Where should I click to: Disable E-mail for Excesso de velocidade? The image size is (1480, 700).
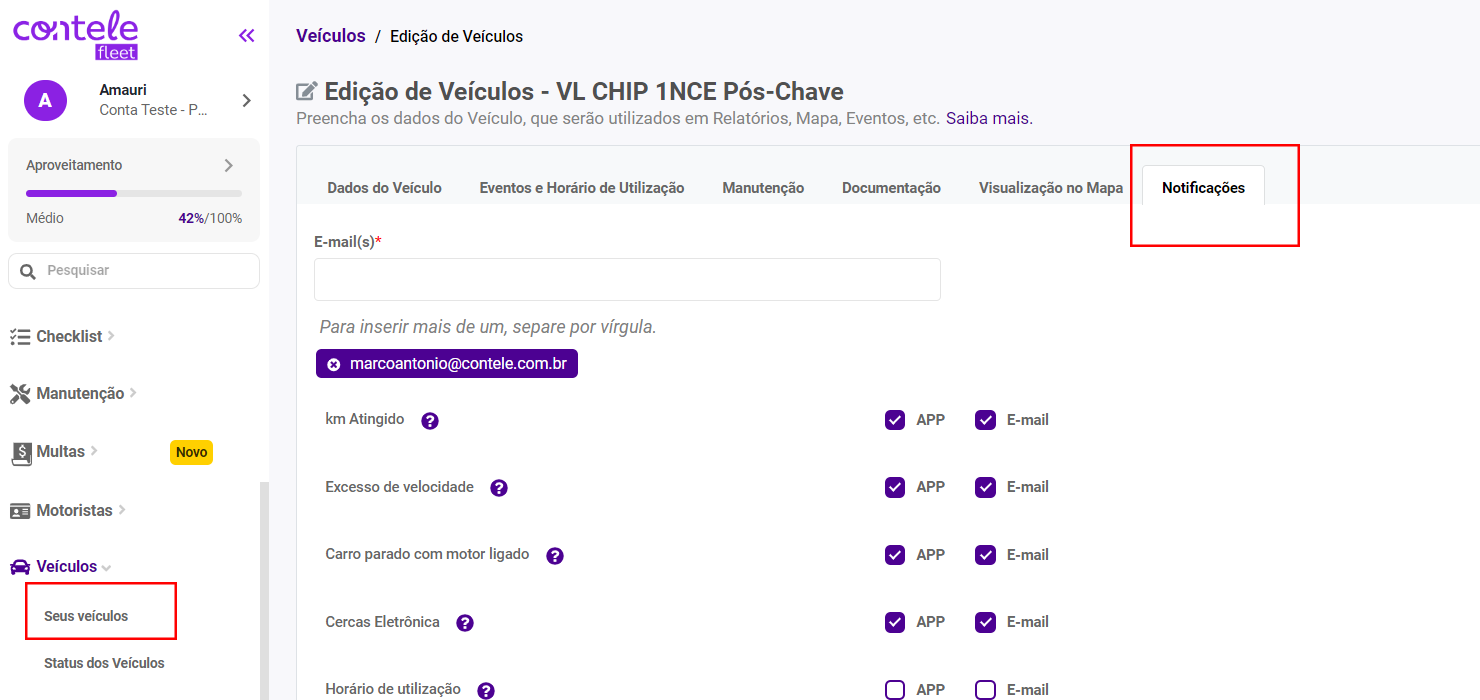pyautogui.click(x=986, y=487)
